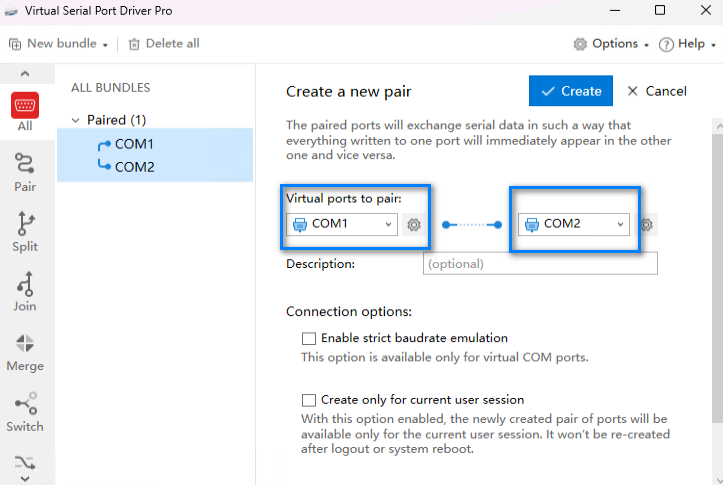Click Delete all bundles
The image size is (723, 485).
[164, 44]
